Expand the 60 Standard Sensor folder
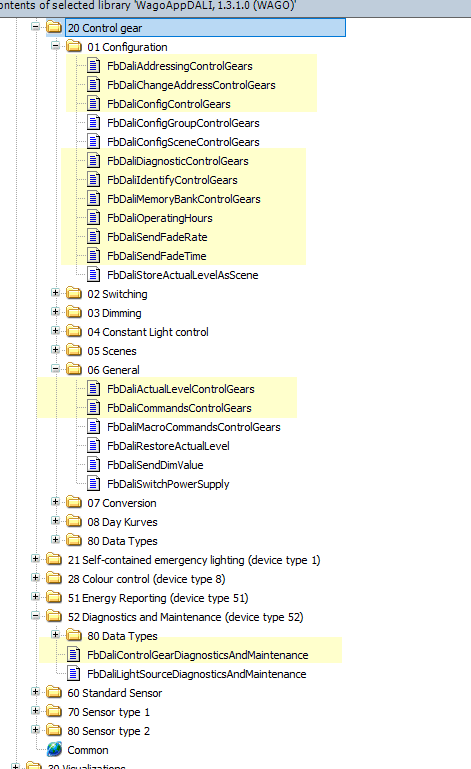 pyautogui.click(x=35, y=692)
